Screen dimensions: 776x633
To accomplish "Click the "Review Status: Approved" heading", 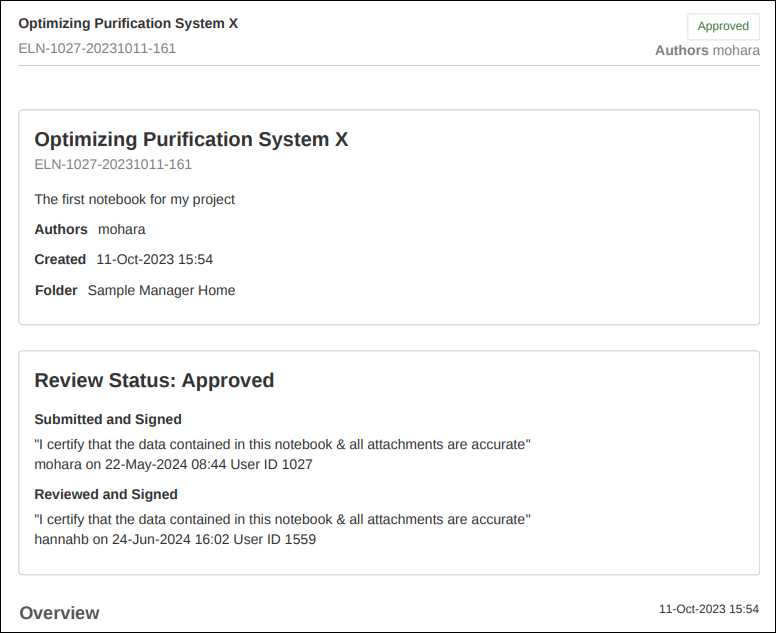I will (x=154, y=380).
